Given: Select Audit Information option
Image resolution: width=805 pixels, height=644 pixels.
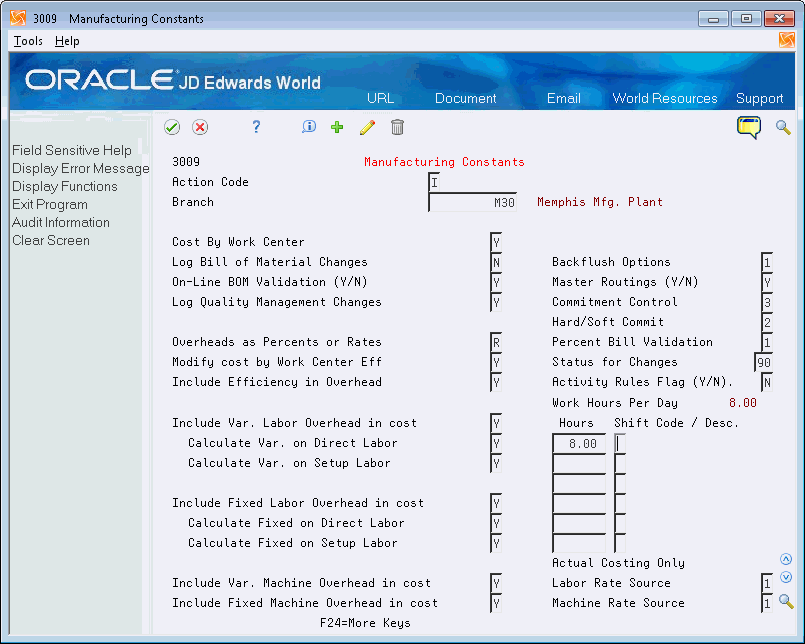Looking at the screenshot, I should pos(61,222).
